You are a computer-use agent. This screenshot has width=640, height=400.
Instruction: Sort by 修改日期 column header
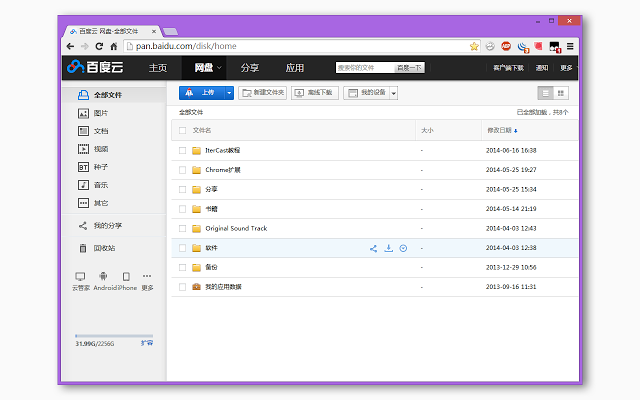point(502,131)
